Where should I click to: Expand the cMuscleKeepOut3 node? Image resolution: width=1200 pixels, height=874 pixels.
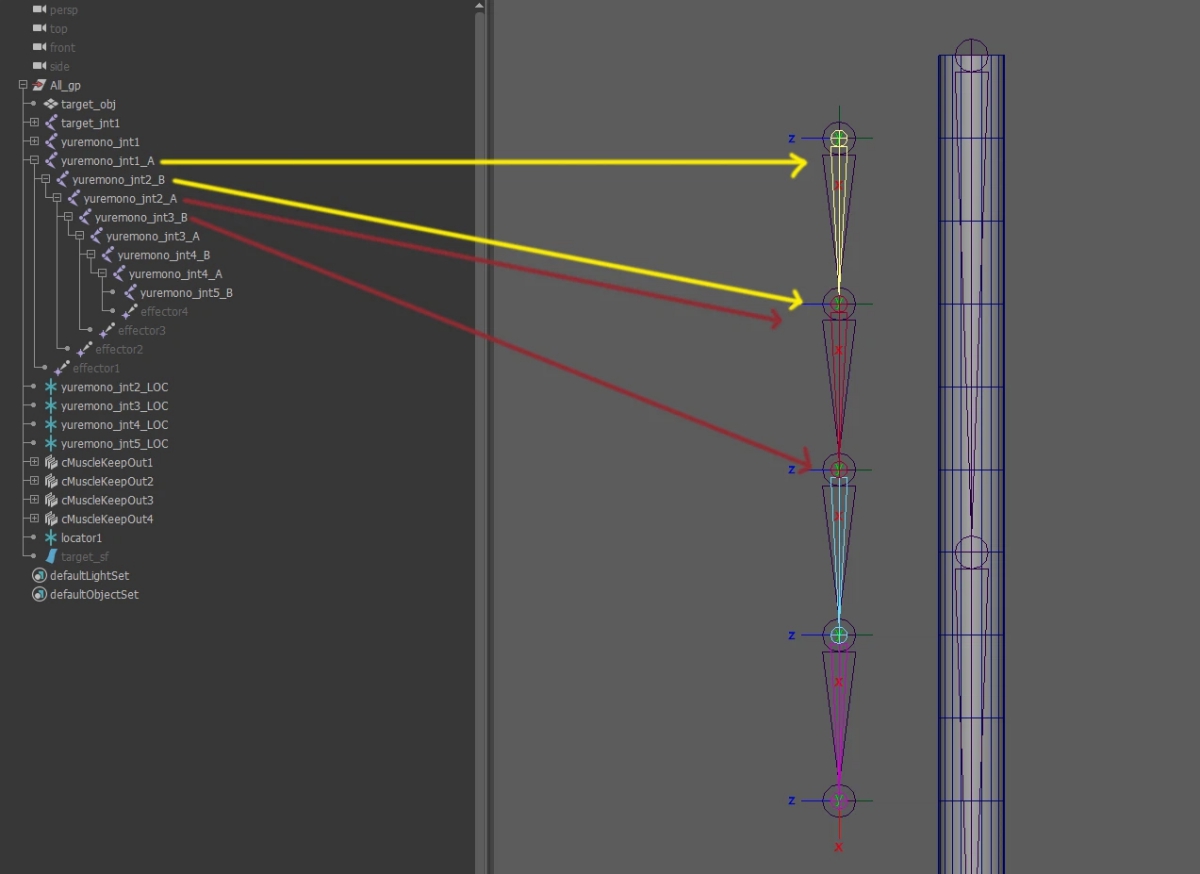[34, 500]
